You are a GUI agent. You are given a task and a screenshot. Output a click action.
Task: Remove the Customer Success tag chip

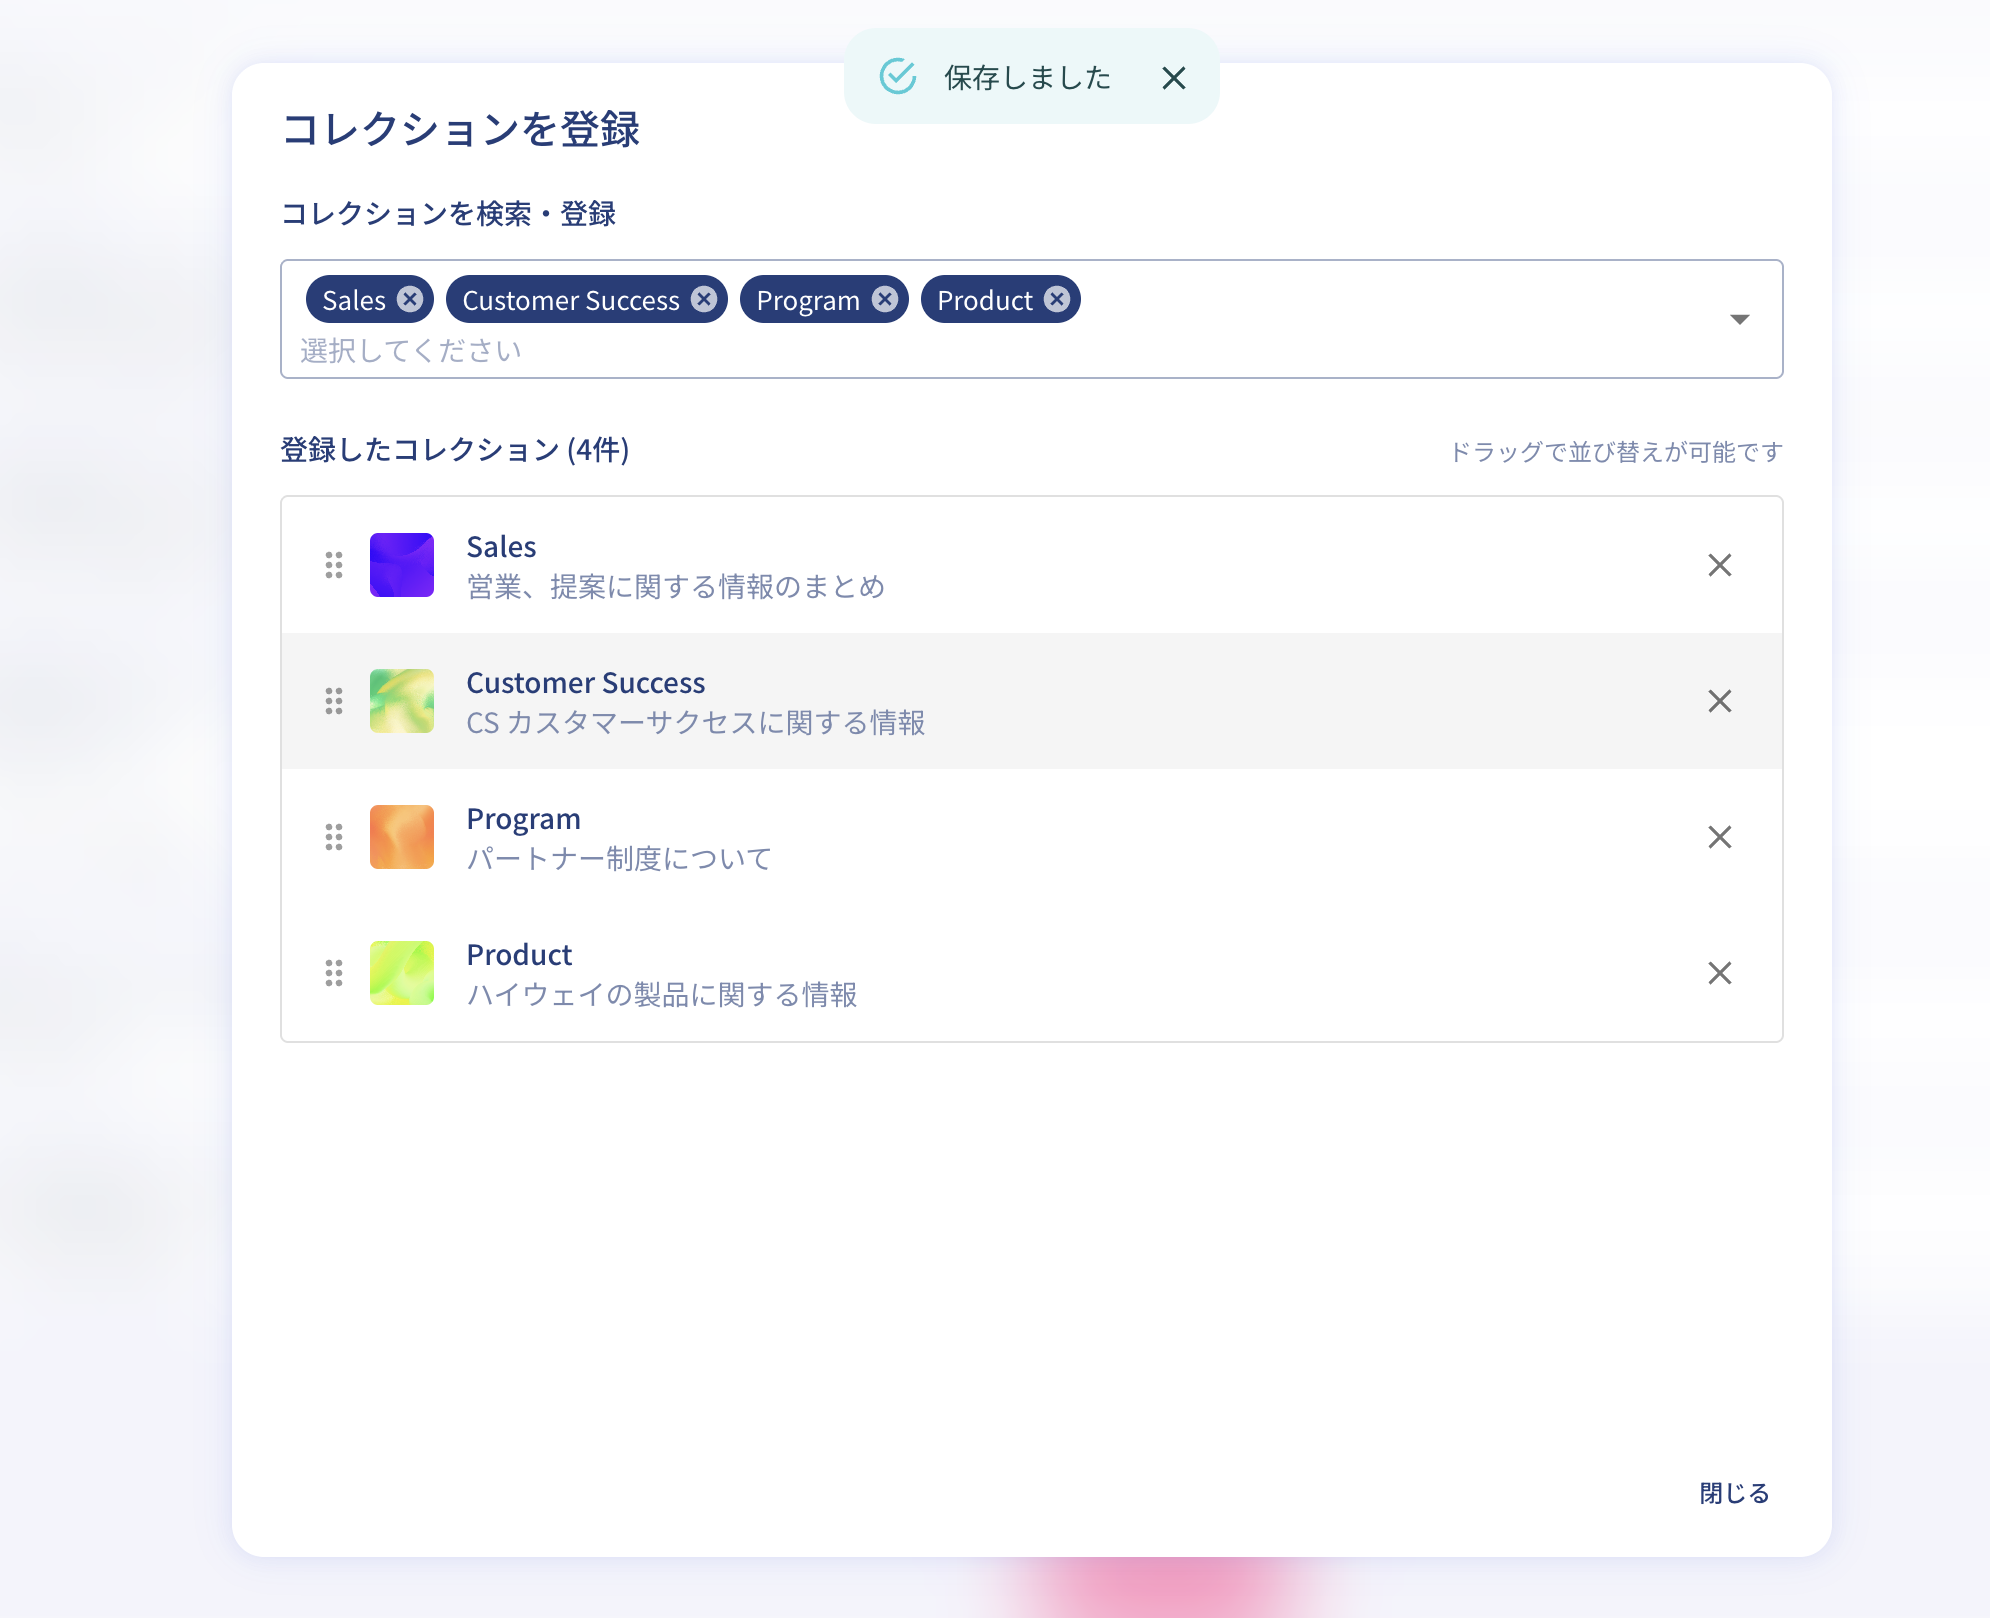(x=704, y=299)
